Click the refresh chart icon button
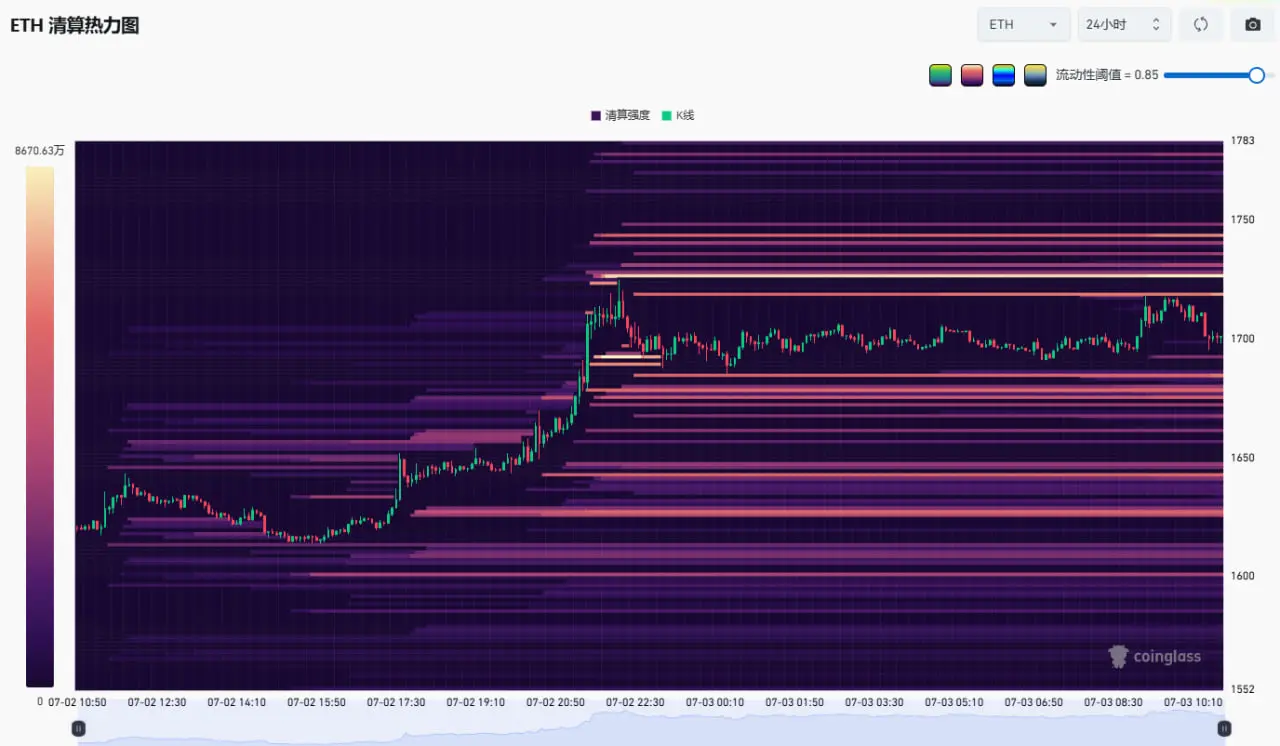 (1200, 25)
